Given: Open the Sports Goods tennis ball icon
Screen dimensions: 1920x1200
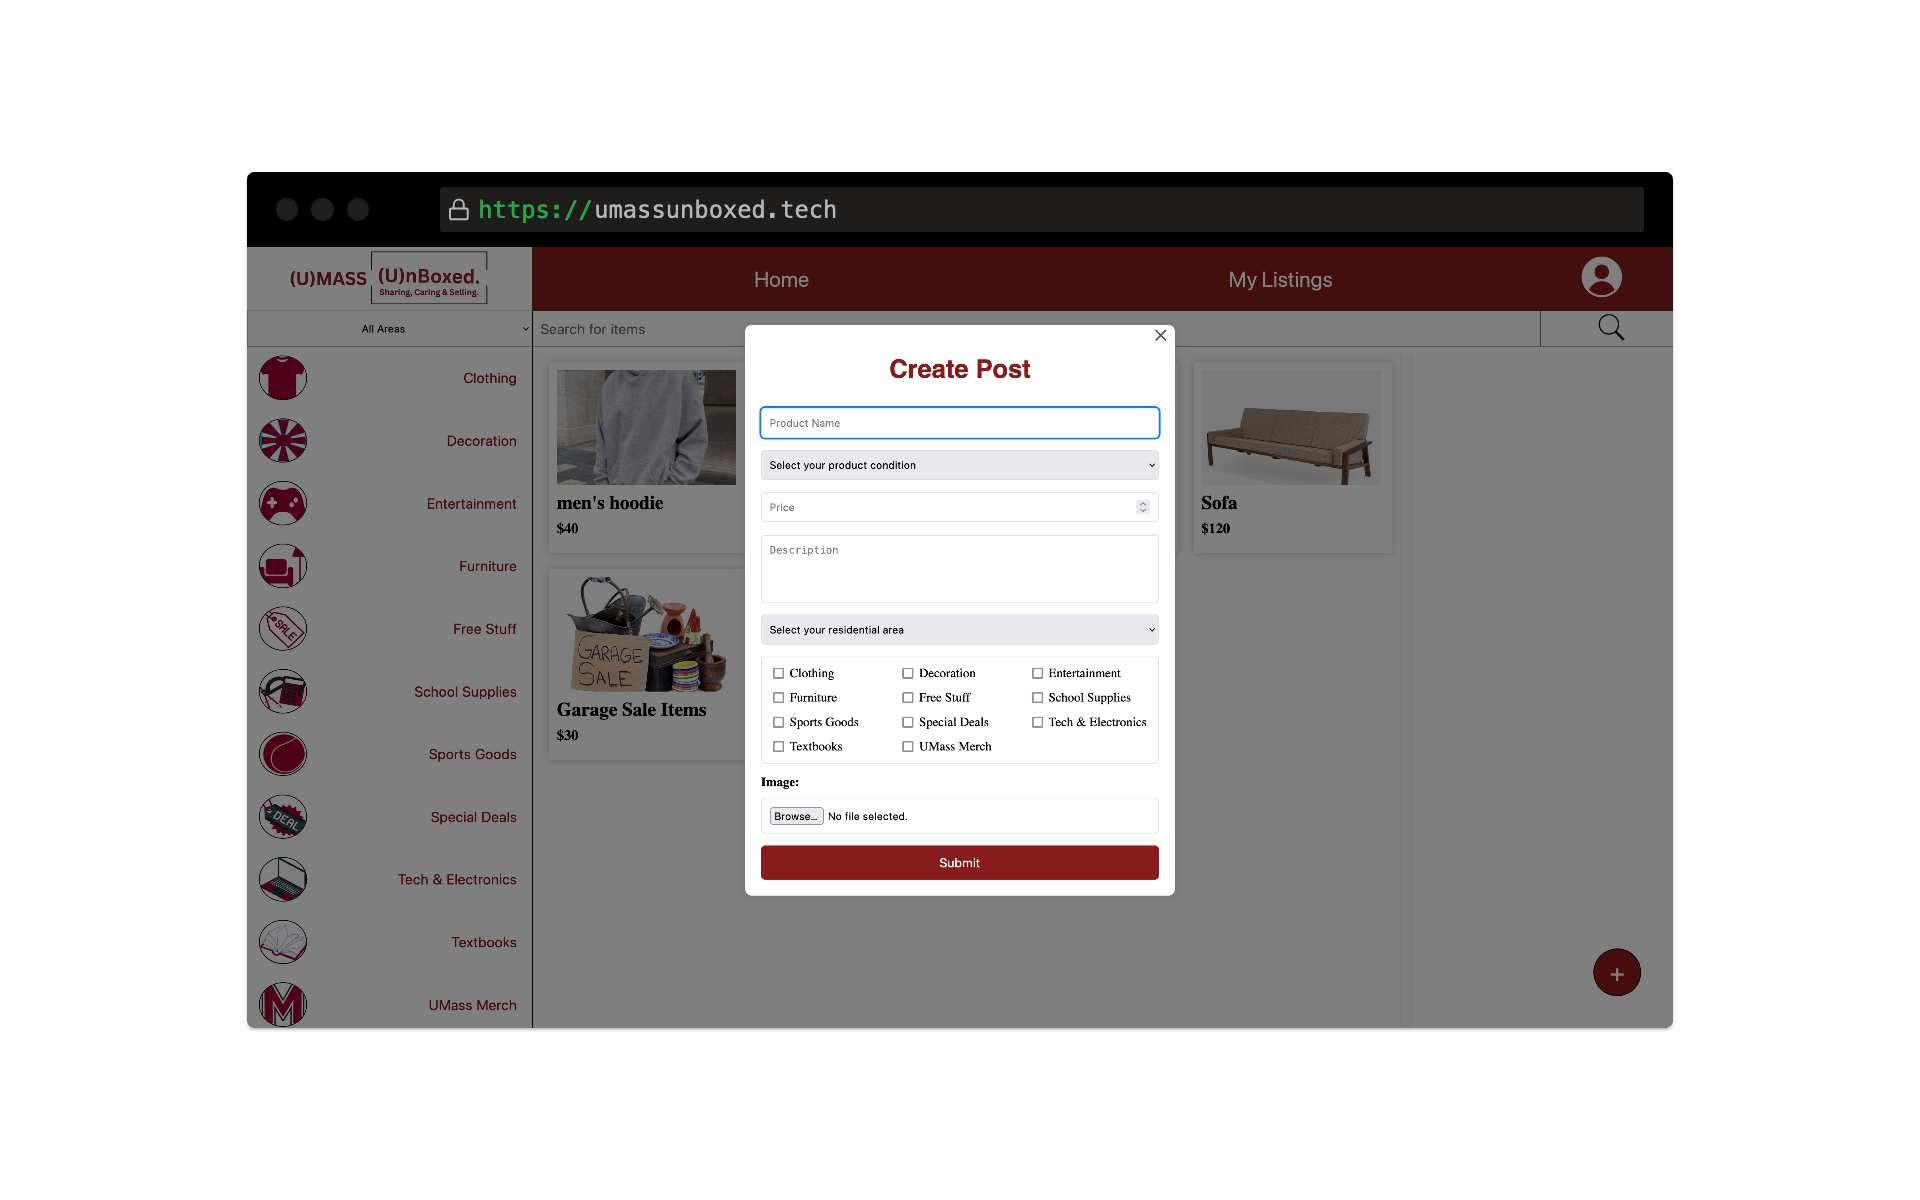Looking at the screenshot, I should (x=283, y=754).
